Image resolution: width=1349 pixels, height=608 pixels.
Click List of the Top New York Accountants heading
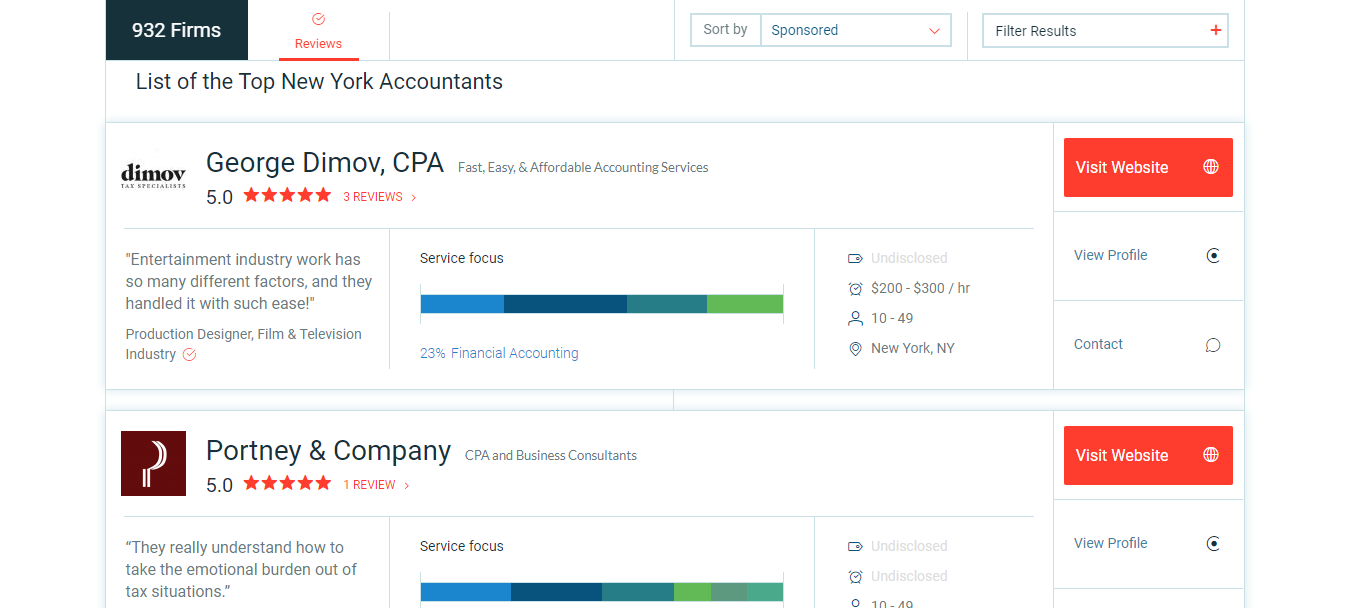click(x=319, y=82)
